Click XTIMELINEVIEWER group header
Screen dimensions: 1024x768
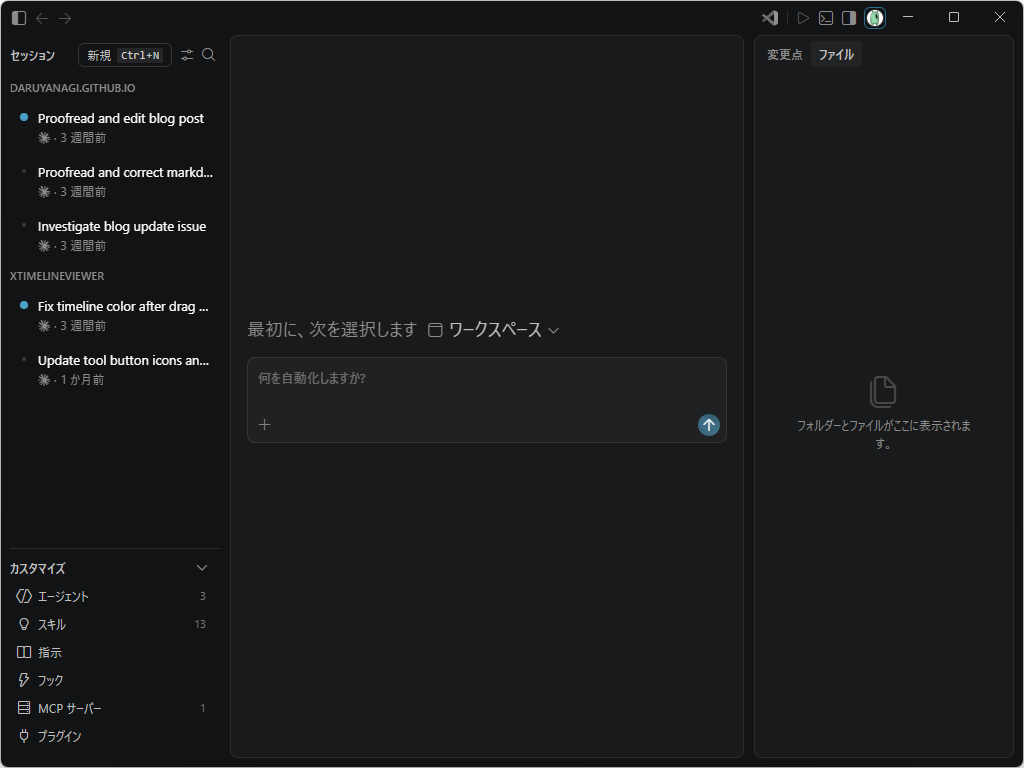click(57, 276)
